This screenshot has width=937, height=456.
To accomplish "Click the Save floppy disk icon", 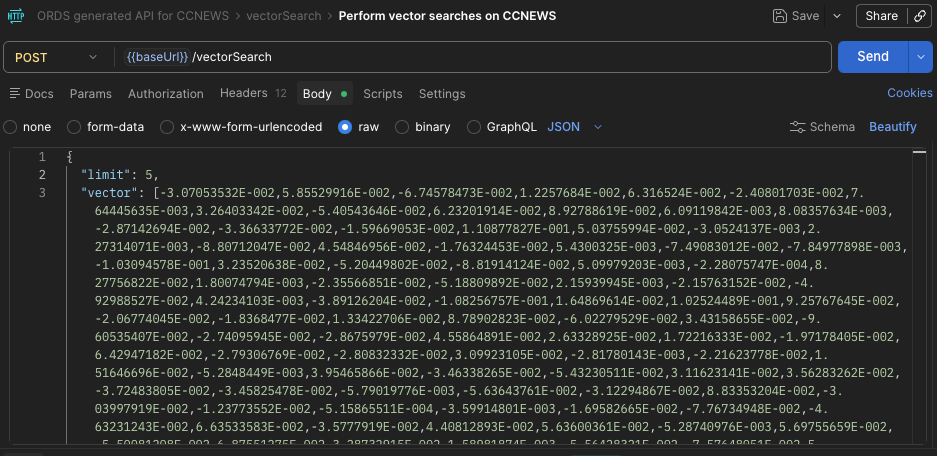I will point(780,16).
